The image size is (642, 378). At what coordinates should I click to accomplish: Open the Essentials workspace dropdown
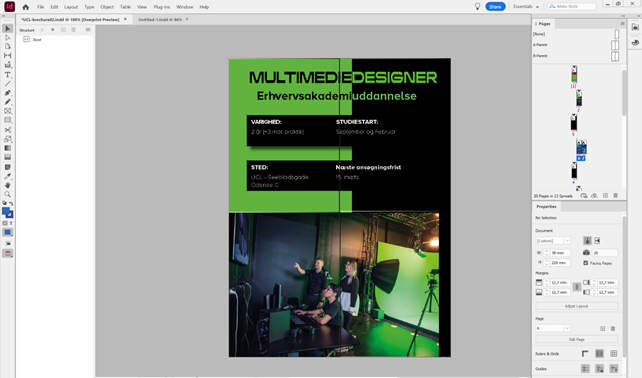point(526,7)
